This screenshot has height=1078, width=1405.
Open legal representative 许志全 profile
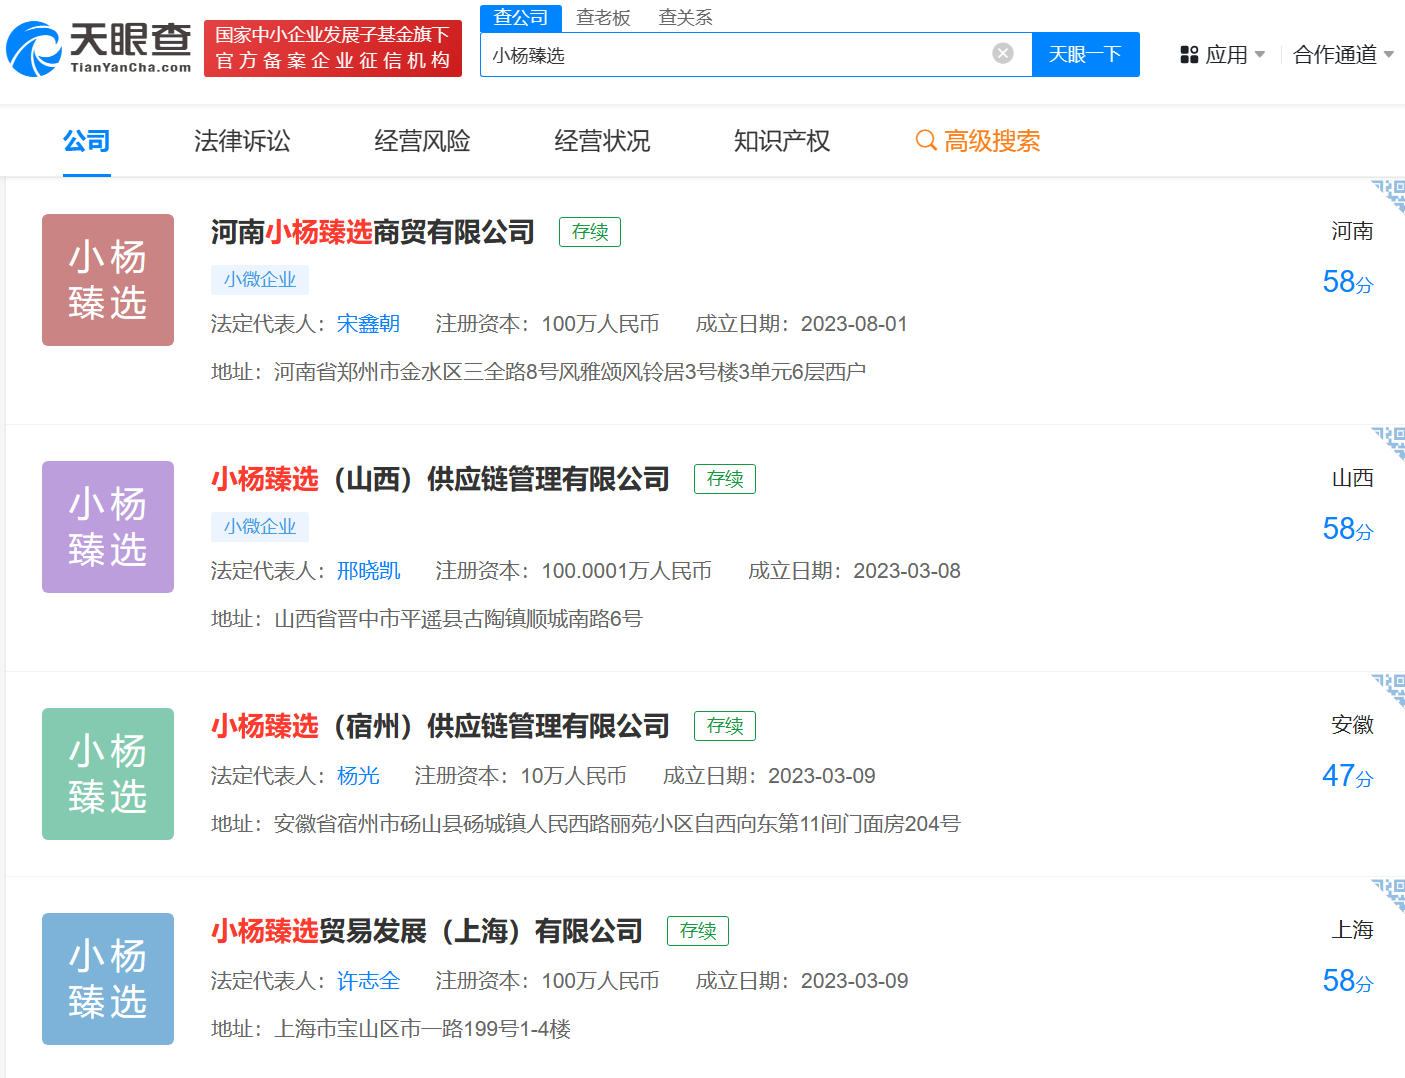click(368, 981)
